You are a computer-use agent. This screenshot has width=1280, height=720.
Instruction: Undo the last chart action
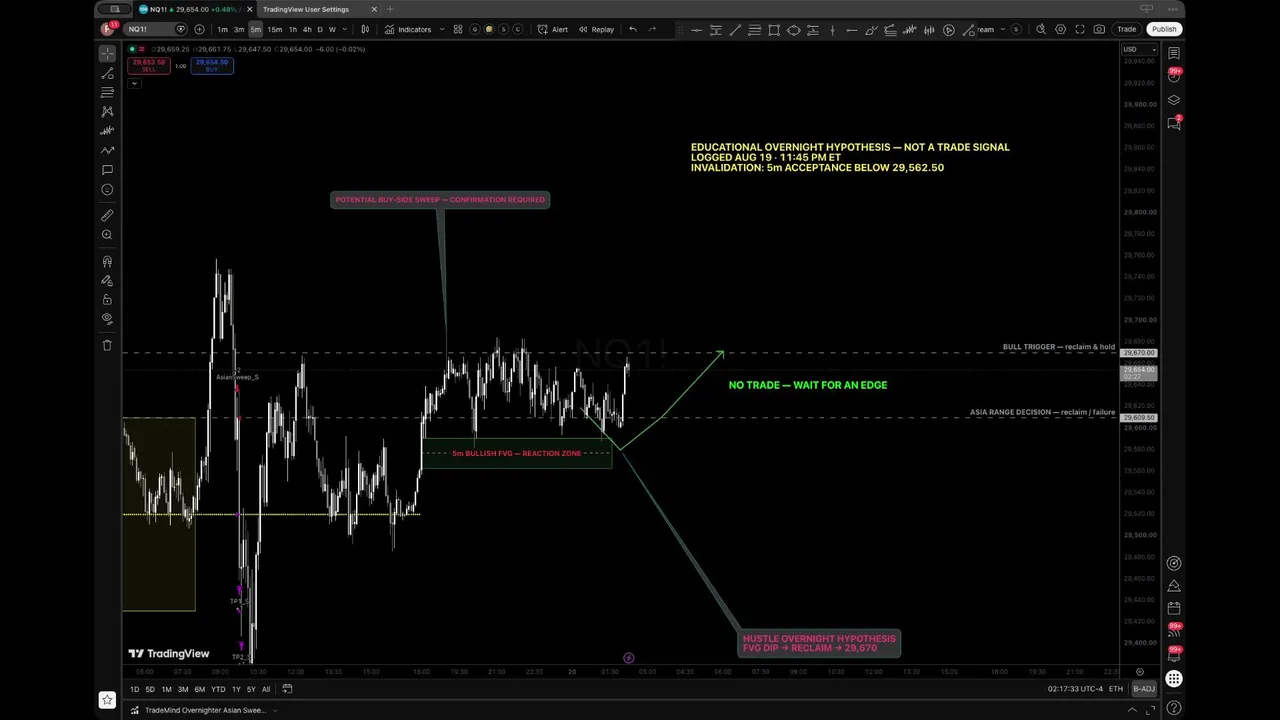(x=632, y=29)
